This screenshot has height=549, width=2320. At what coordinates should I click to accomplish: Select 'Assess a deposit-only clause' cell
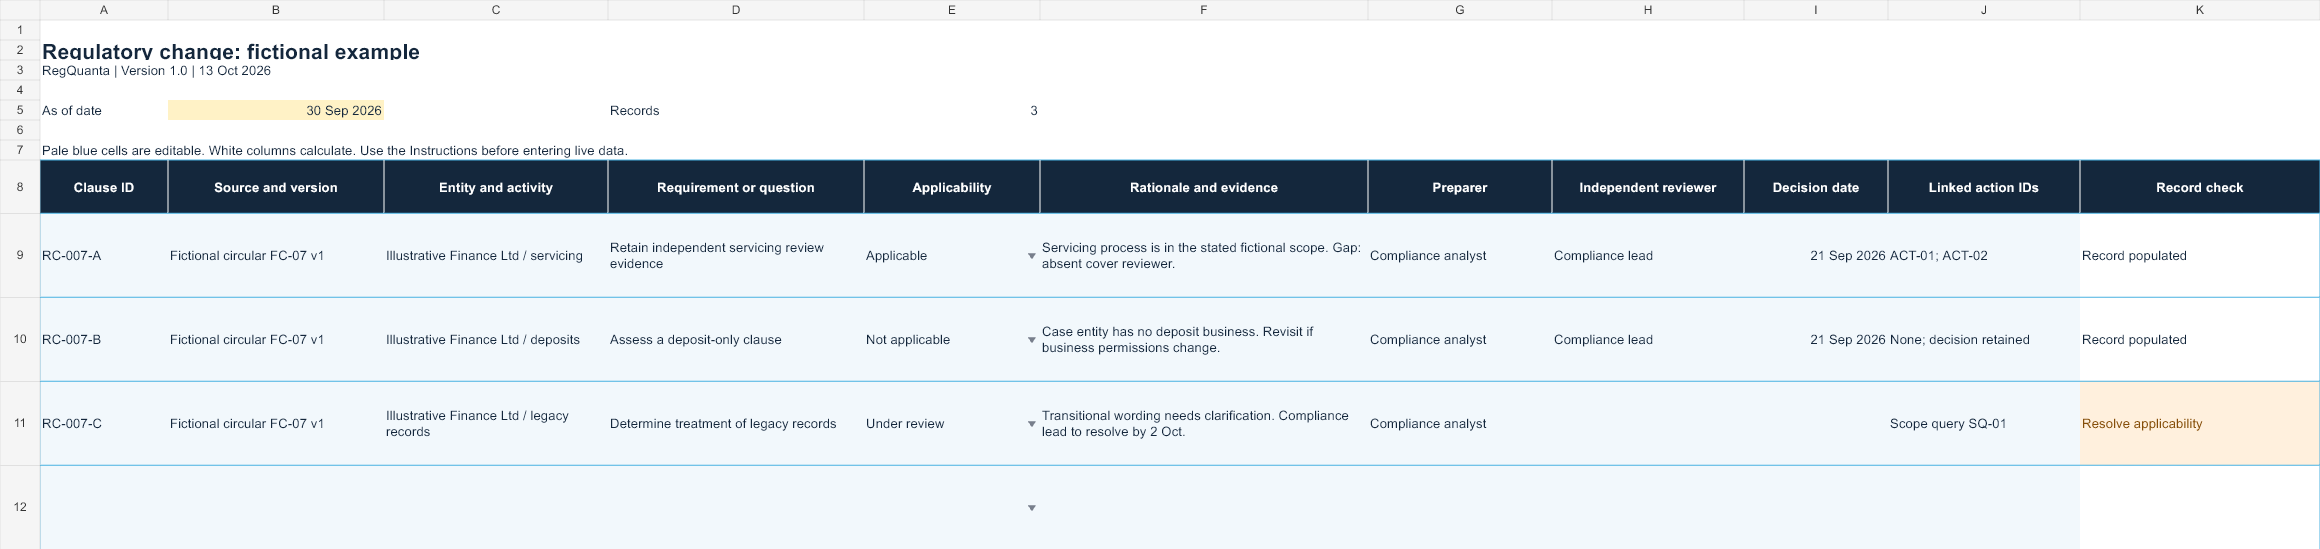coord(736,339)
